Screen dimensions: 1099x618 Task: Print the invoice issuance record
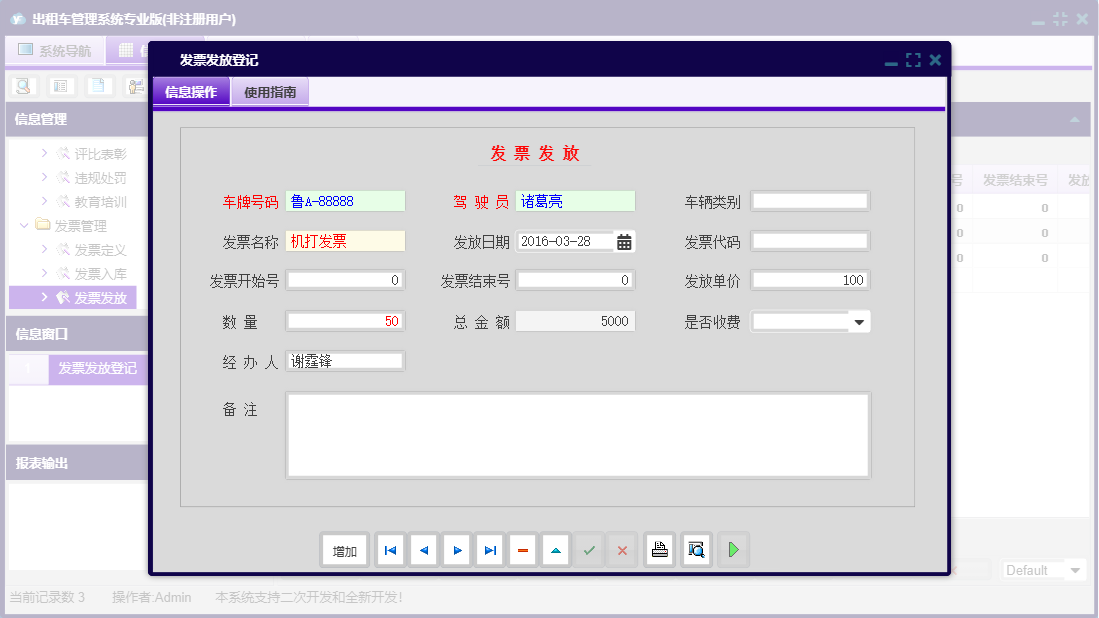point(658,549)
